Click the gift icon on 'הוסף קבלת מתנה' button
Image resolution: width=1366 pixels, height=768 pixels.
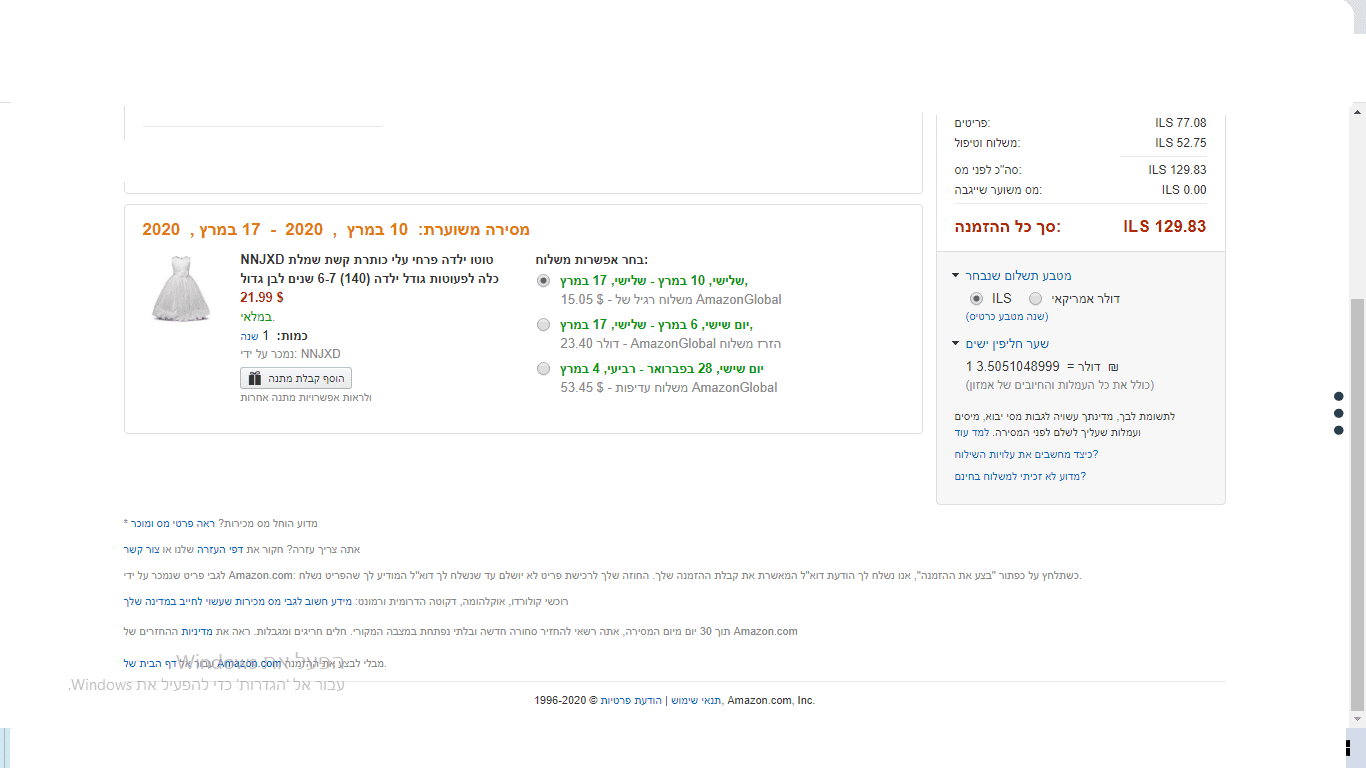coord(255,379)
